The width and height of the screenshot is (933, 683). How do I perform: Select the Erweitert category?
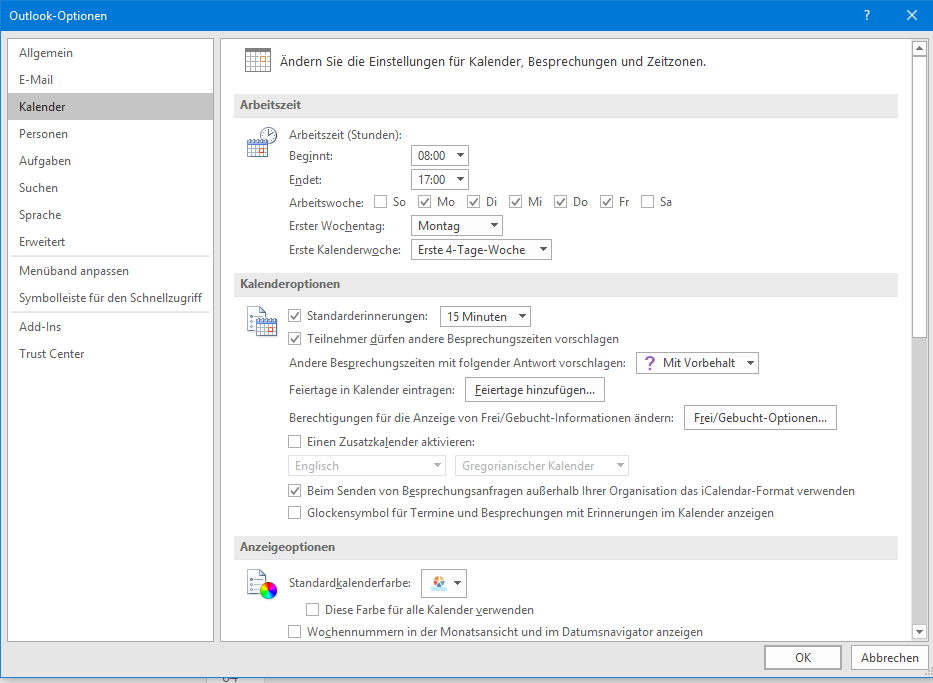point(111,242)
